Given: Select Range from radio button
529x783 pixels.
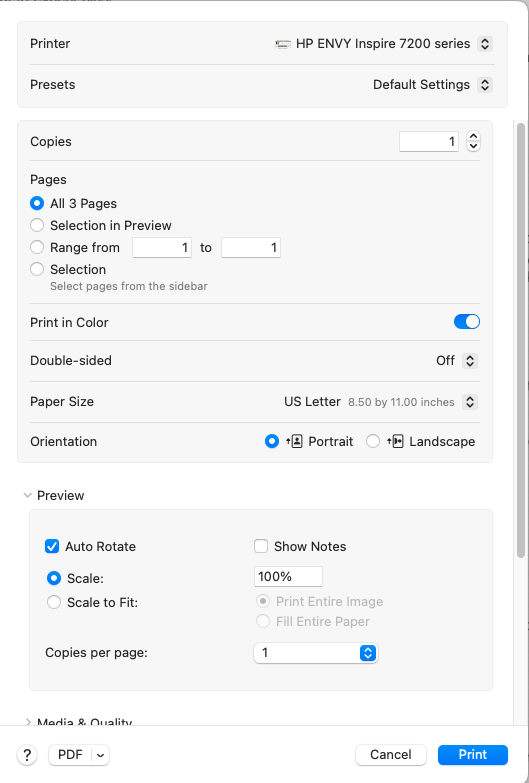Looking at the screenshot, I should click(x=37, y=247).
